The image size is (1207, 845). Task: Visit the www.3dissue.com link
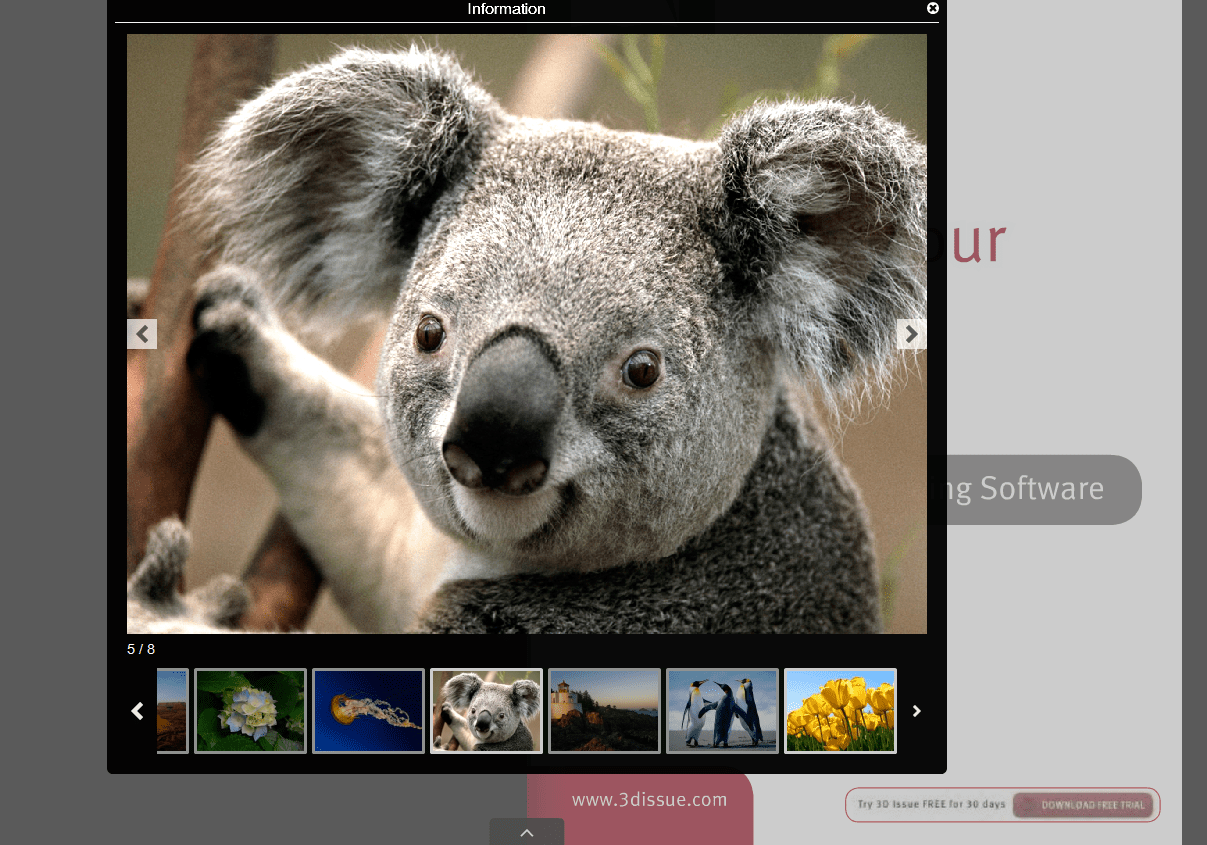click(650, 799)
